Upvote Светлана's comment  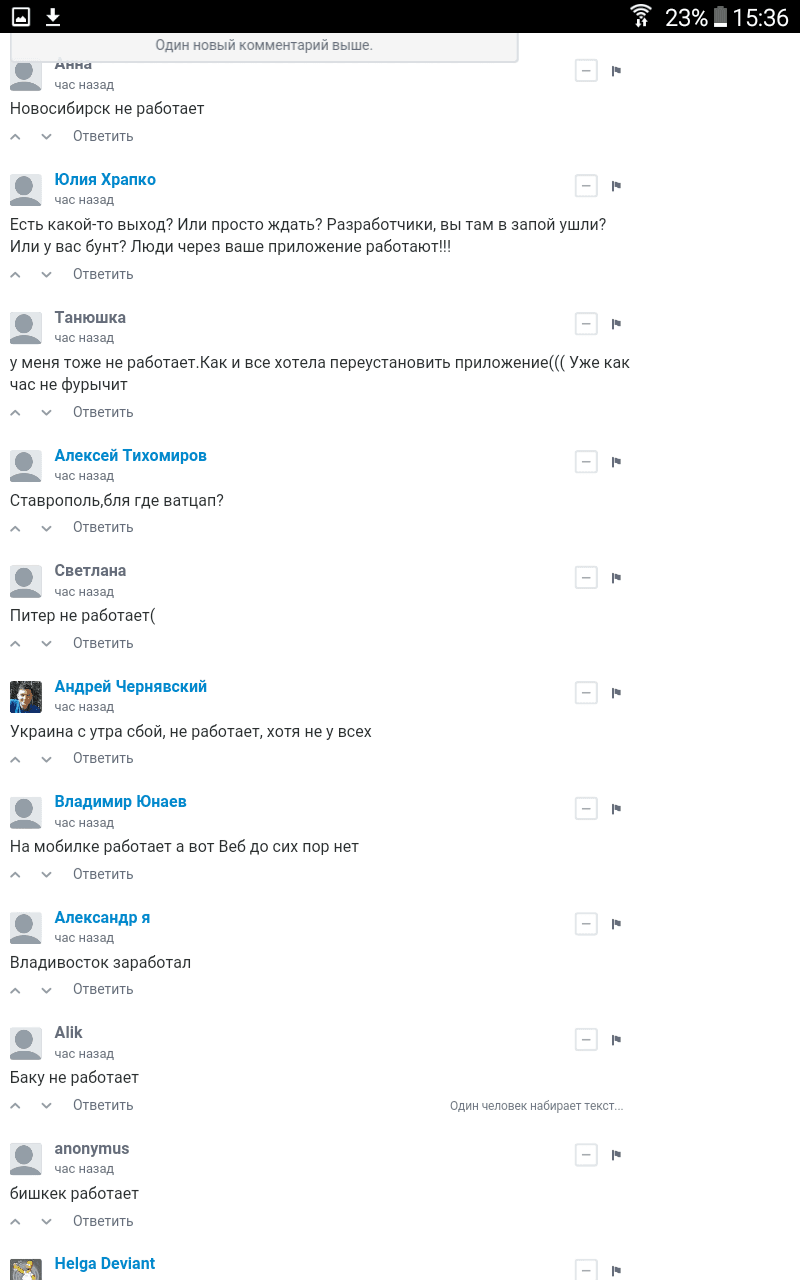(x=16, y=644)
